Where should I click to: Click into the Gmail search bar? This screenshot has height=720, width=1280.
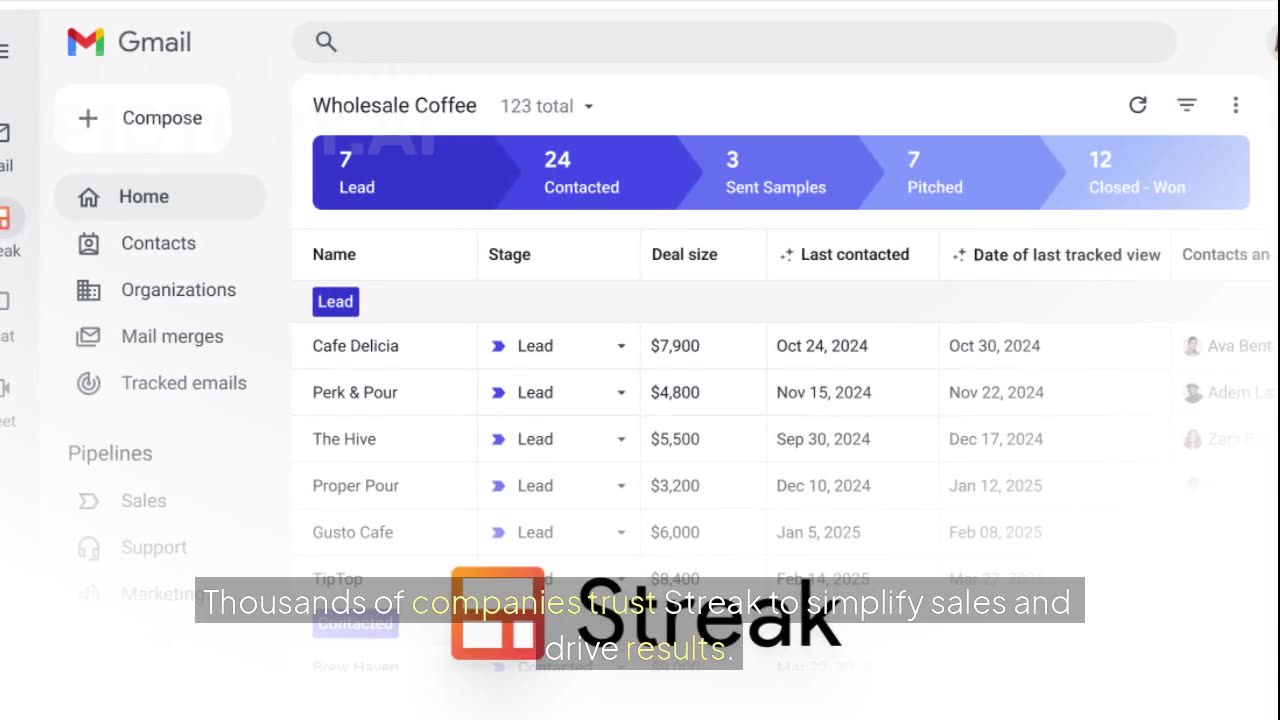click(734, 42)
